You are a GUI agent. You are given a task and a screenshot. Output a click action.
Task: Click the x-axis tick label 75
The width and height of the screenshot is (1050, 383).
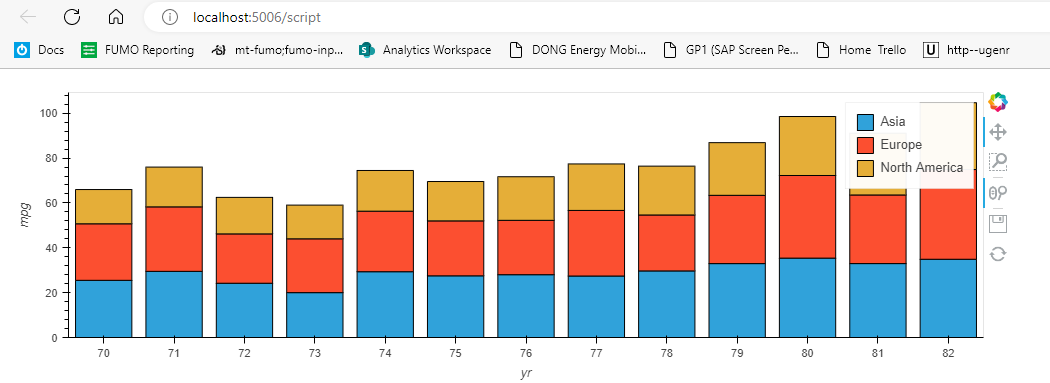(x=455, y=353)
